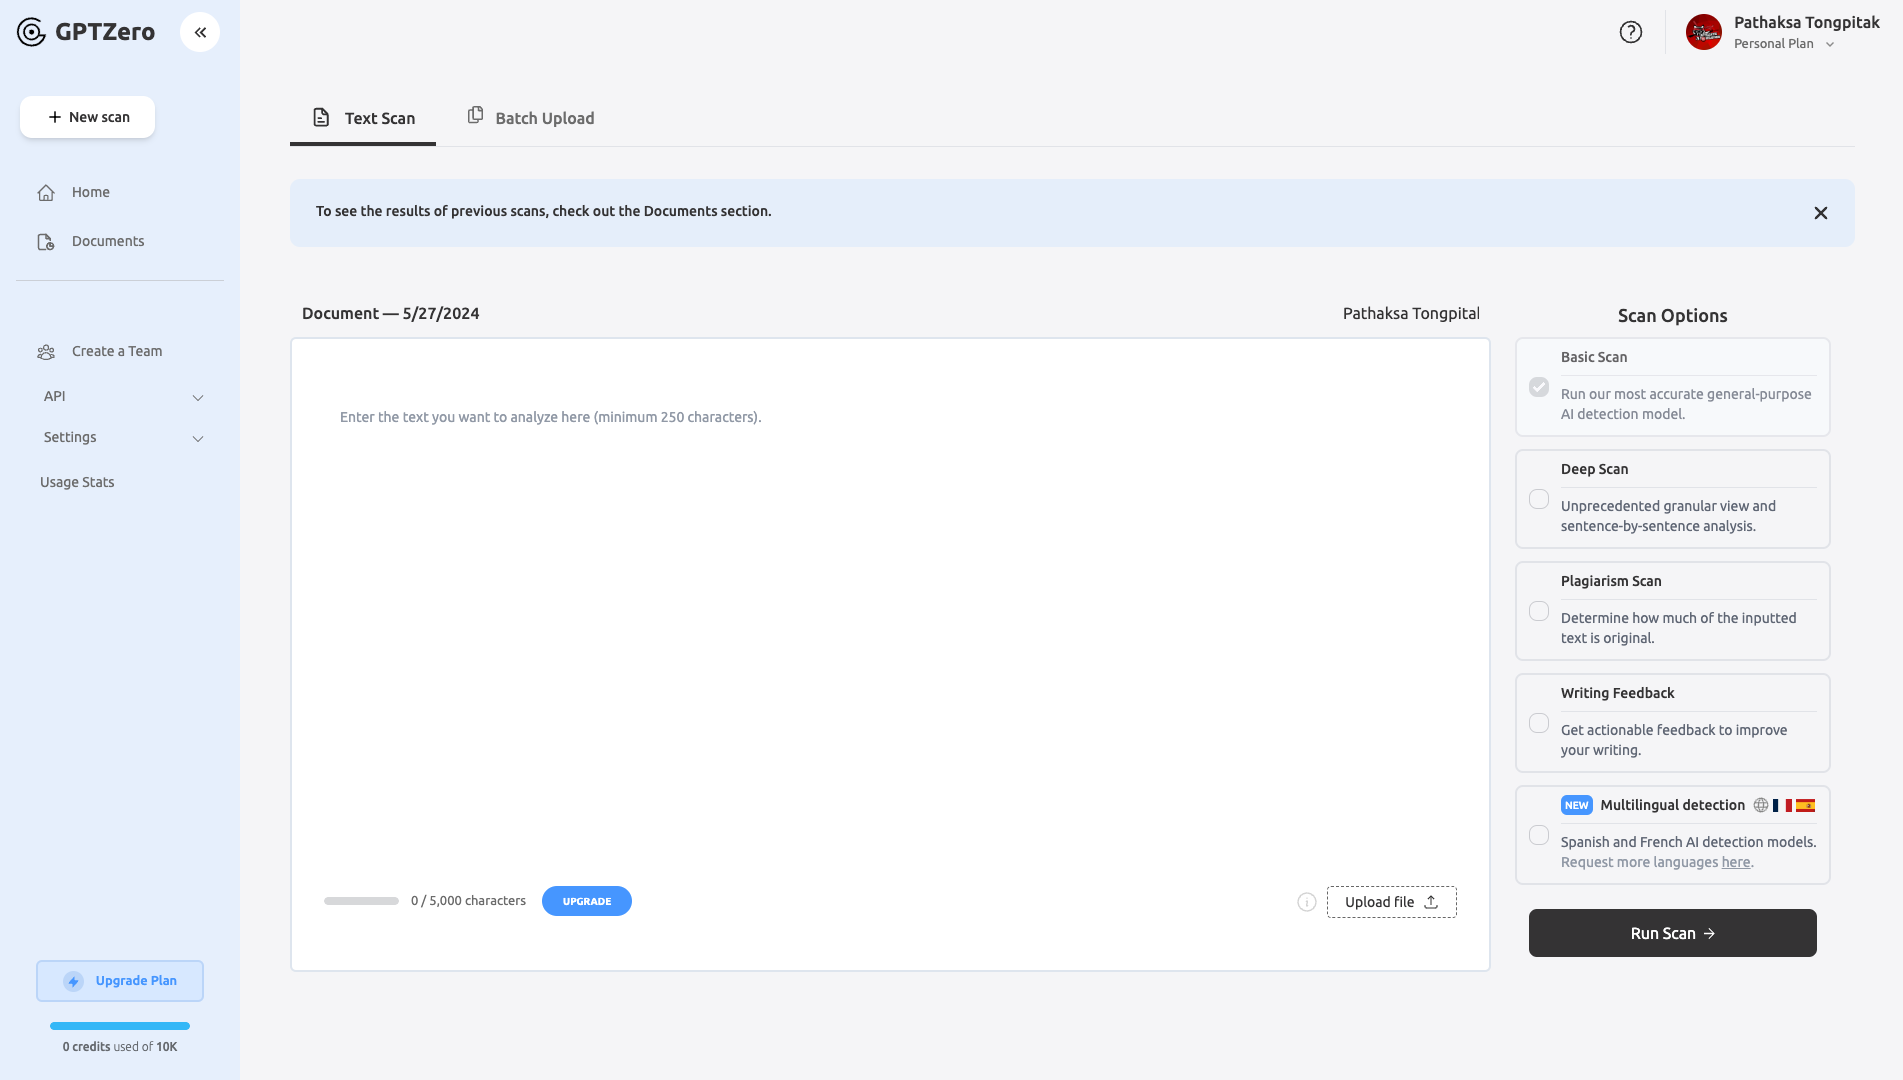
Task: Click the user profile avatar picture
Action: pos(1703,32)
